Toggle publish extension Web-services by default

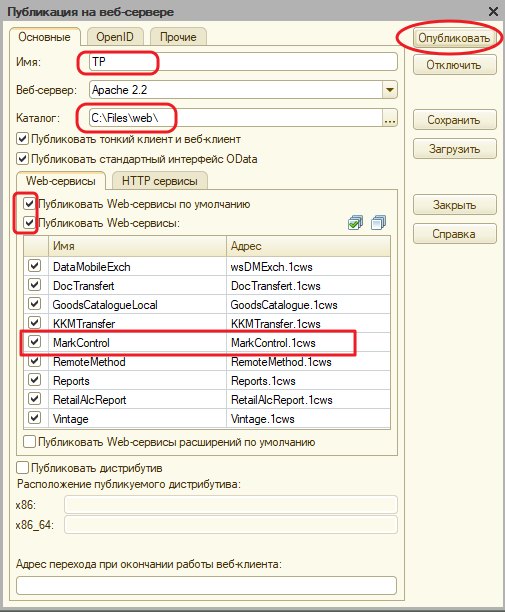(x=29, y=442)
